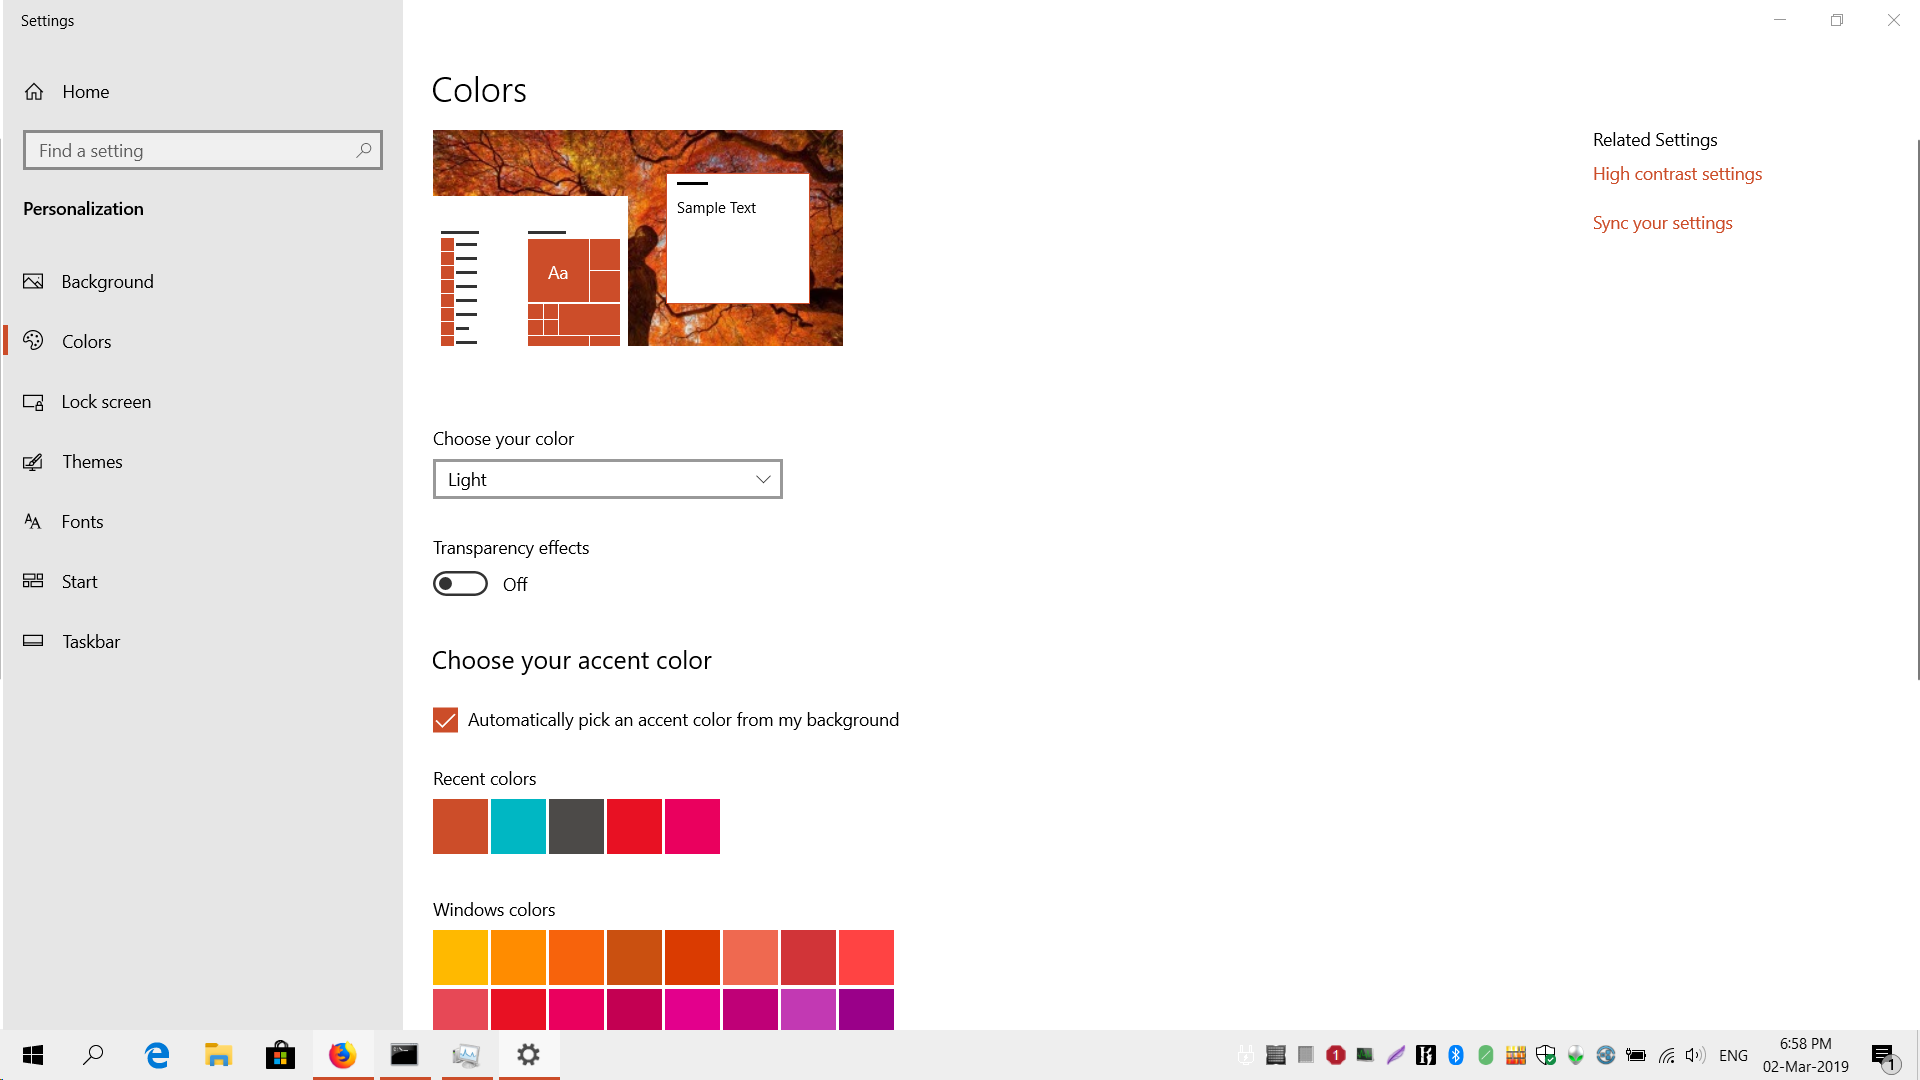Viewport: 1920px width, 1080px height.
Task: Click the search magnifier in Find a setting
Action: 364,151
